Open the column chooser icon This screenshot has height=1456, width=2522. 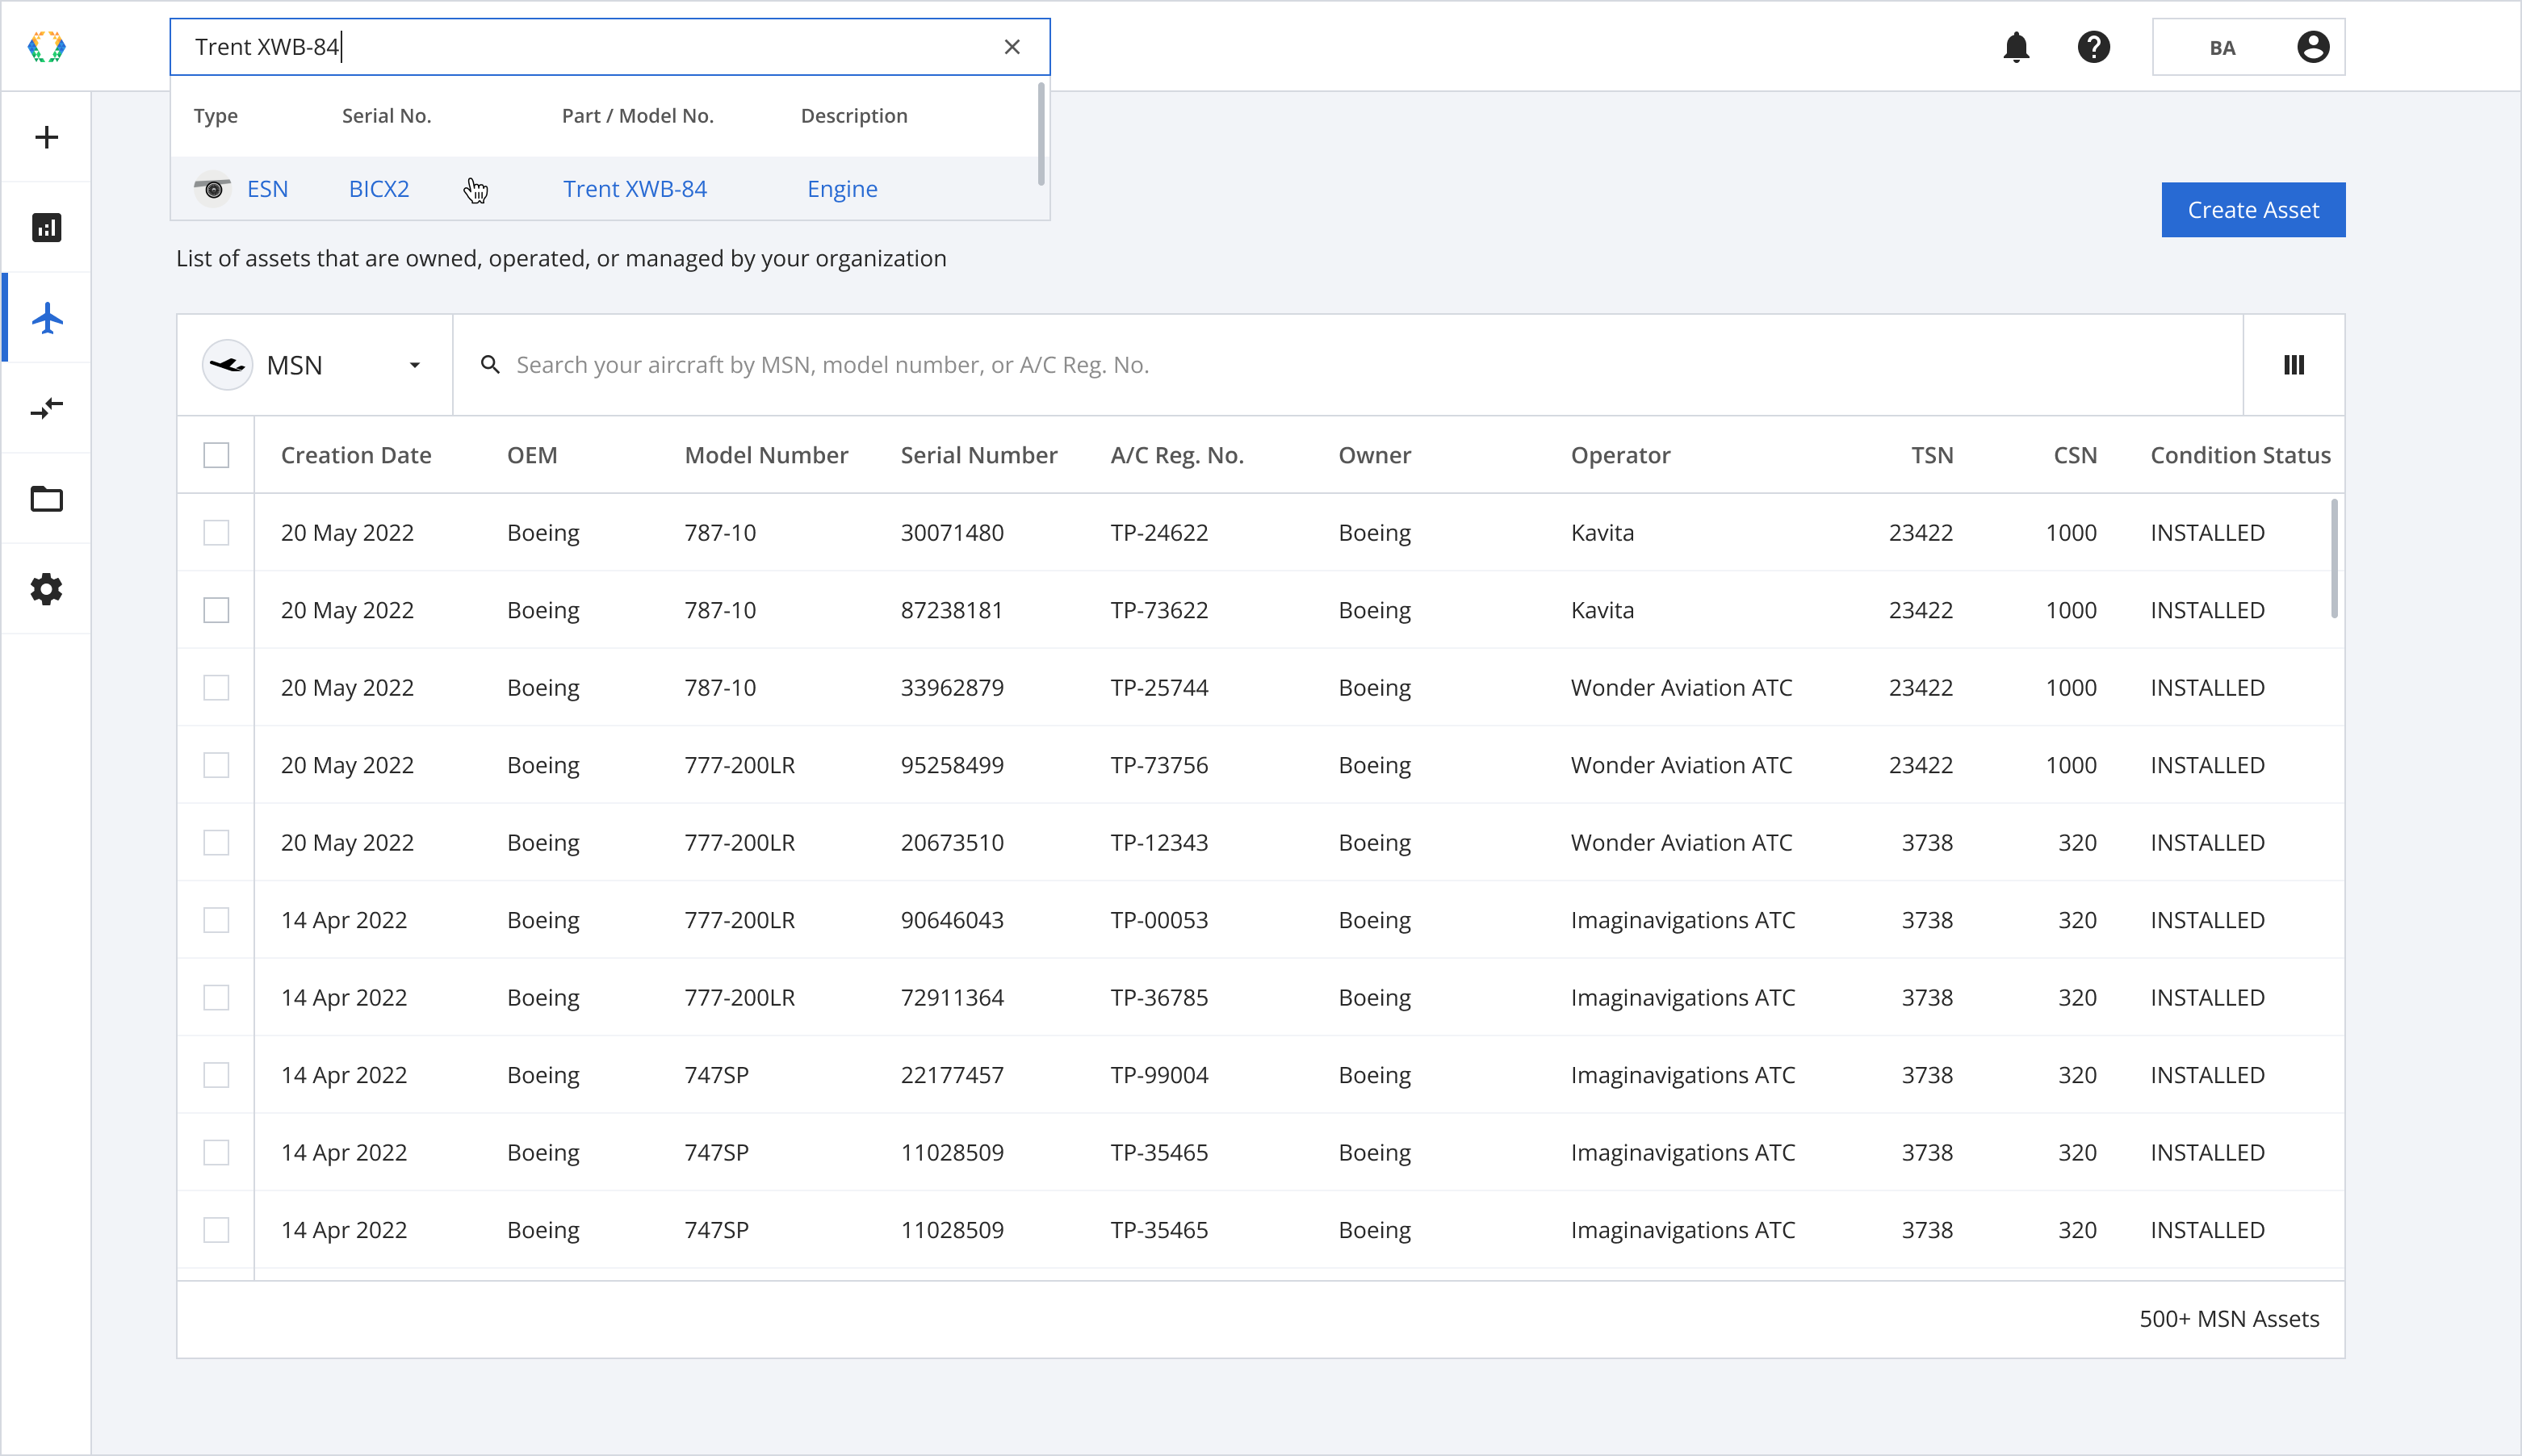click(2294, 365)
